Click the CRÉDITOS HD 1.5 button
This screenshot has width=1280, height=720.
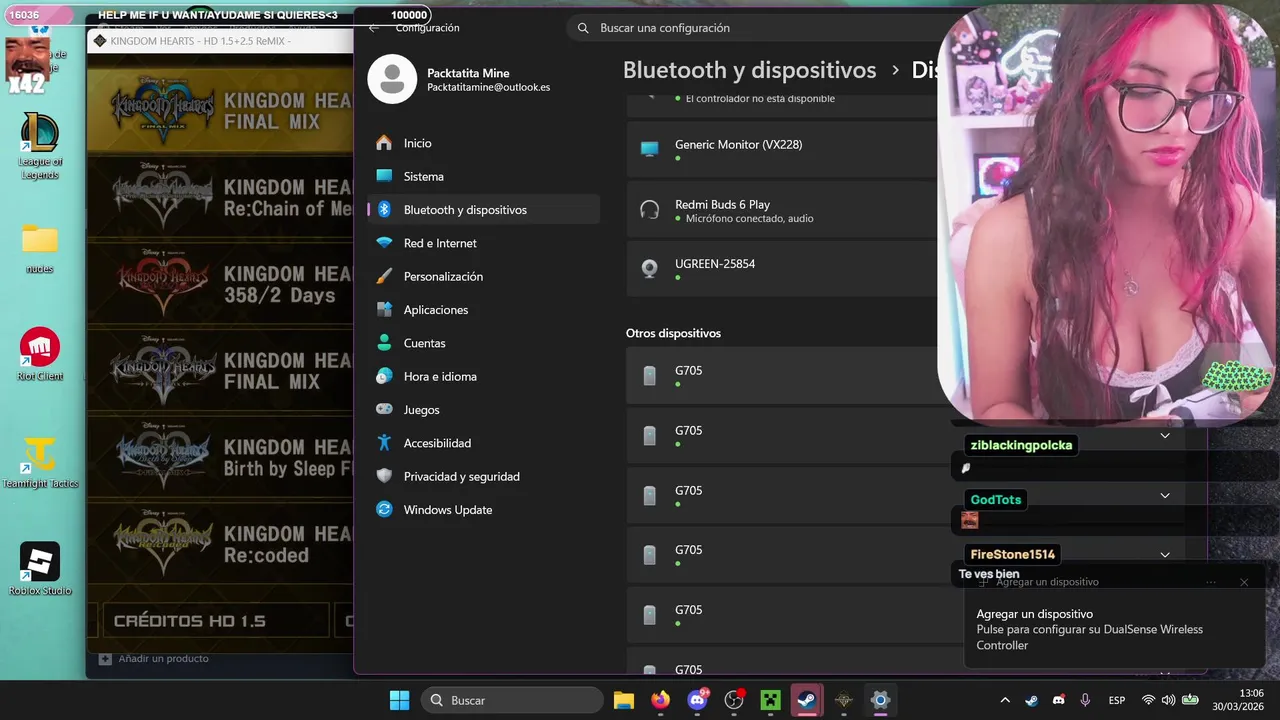click(215, 620)
